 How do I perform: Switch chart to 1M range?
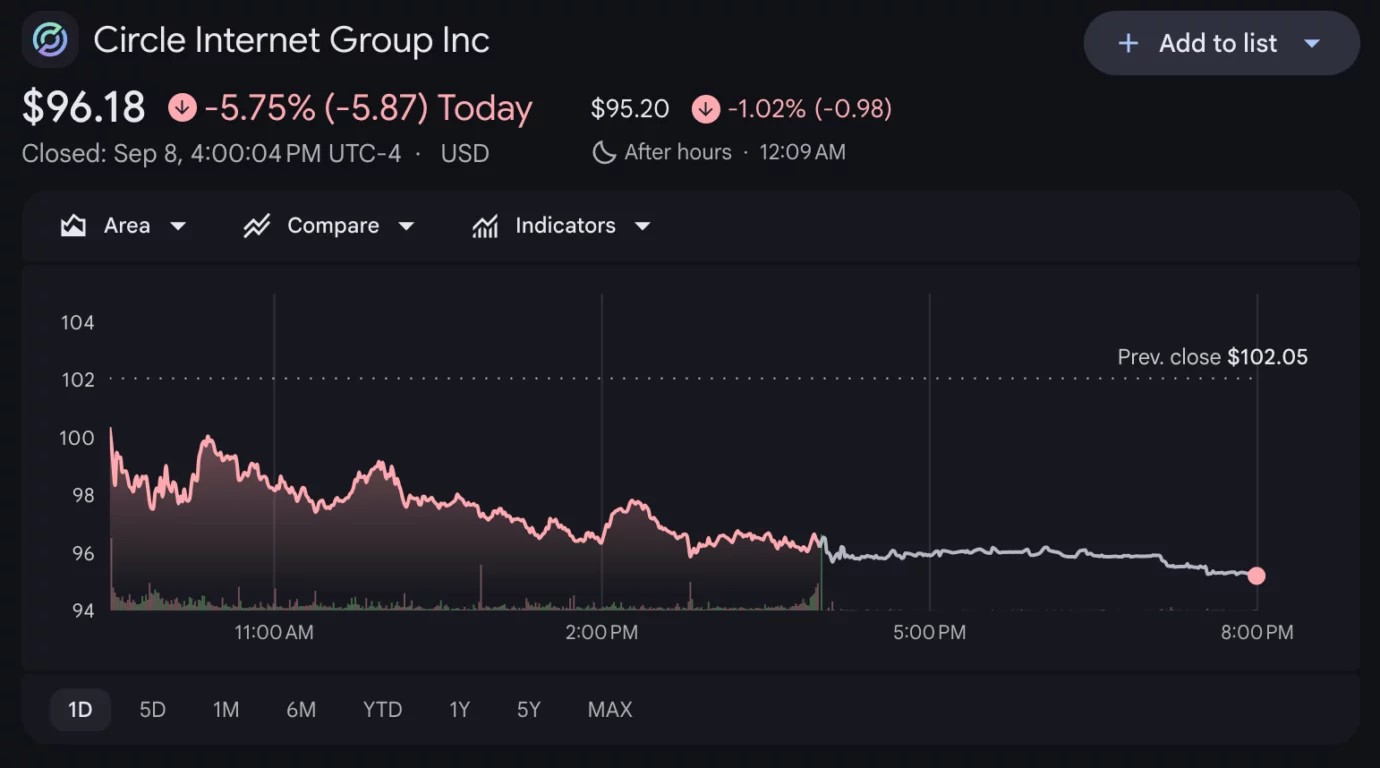pyautogui.click(x=226, y=710)
